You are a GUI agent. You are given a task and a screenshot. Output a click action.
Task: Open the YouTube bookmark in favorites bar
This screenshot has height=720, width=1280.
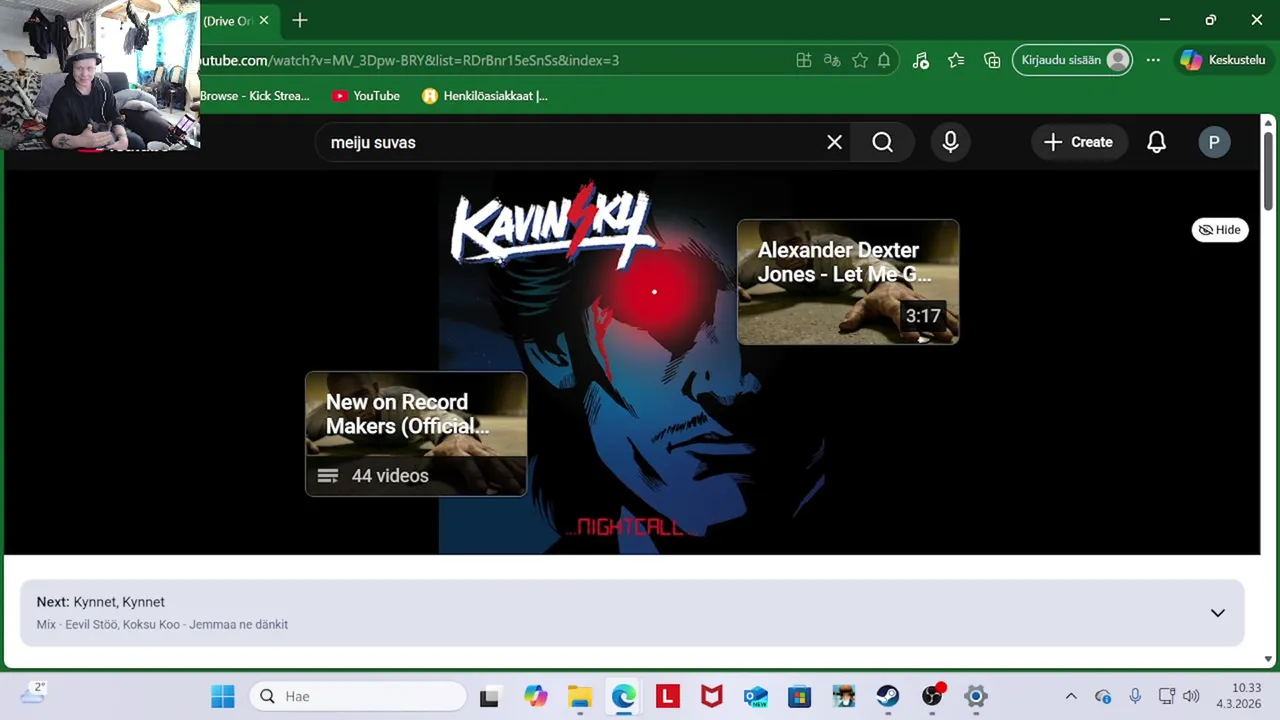click(x=366, y=96)
